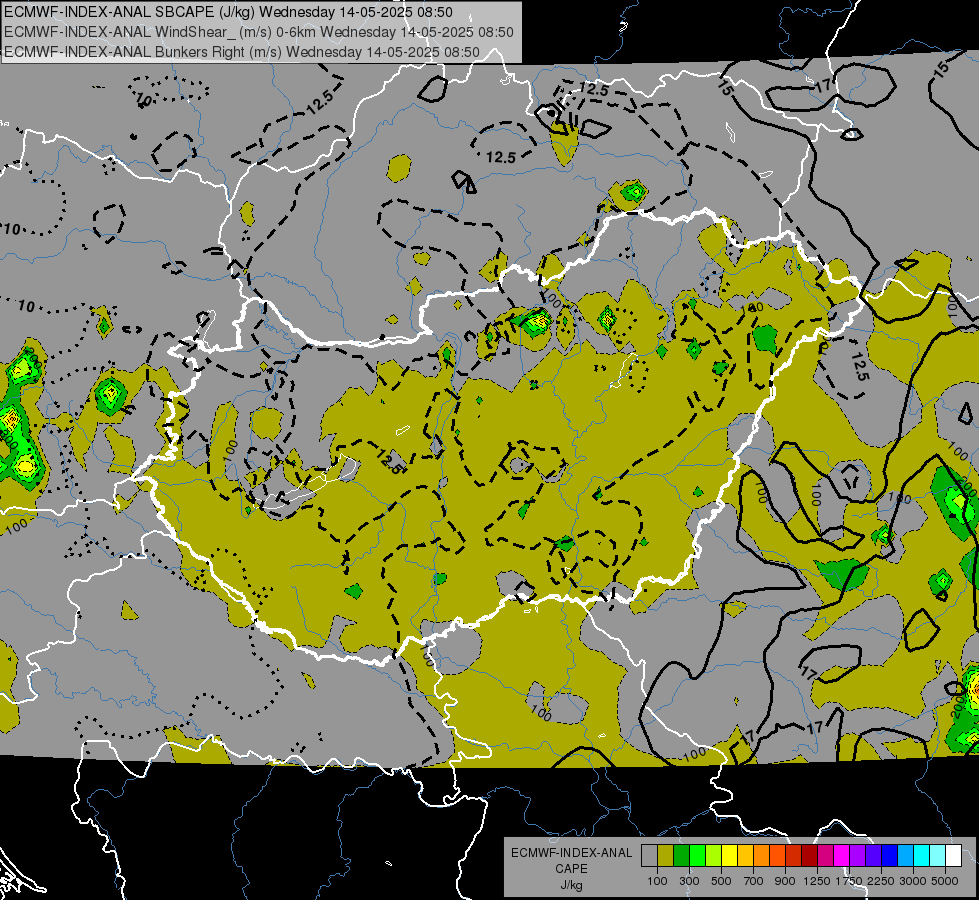Click the legend value 3000
979x900 pixels.
click(x=913, y=881)
